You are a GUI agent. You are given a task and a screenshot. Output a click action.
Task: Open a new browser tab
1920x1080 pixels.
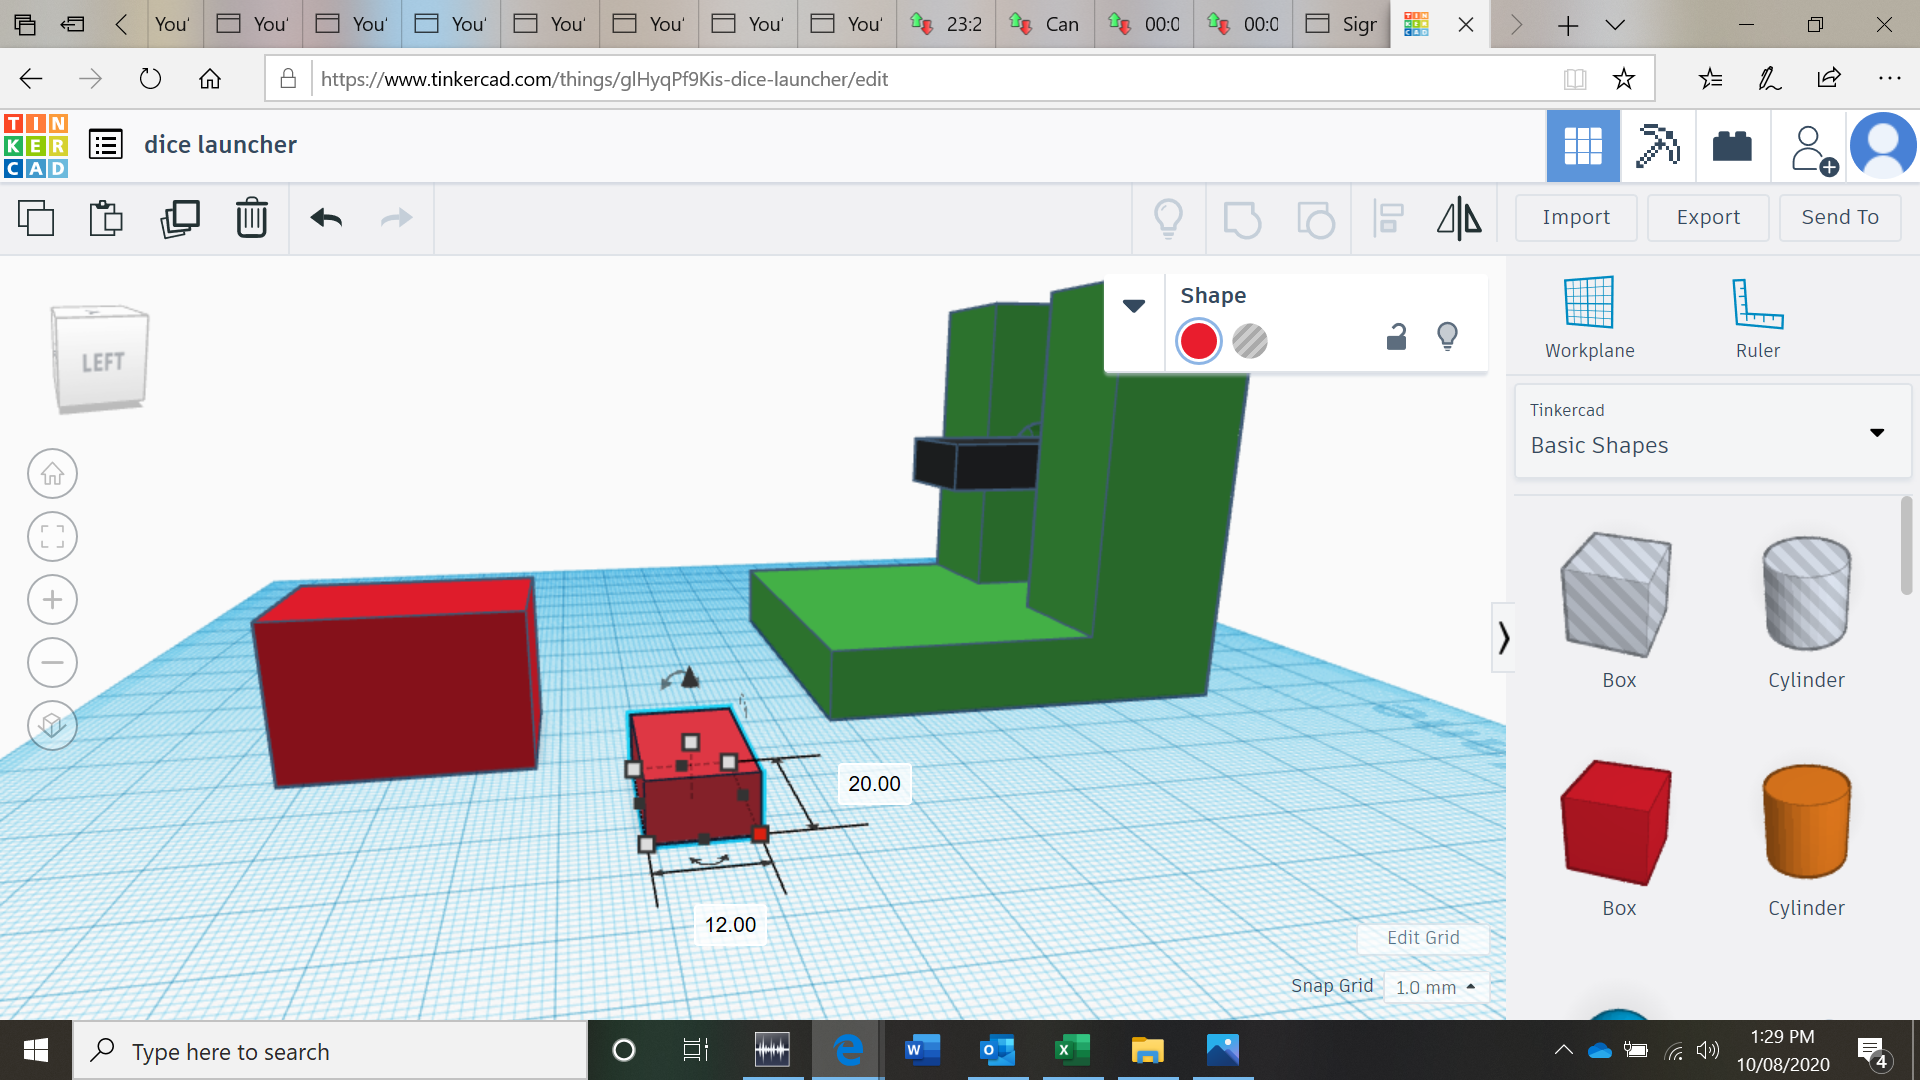pyautogui.click(x=1567, y=25)
